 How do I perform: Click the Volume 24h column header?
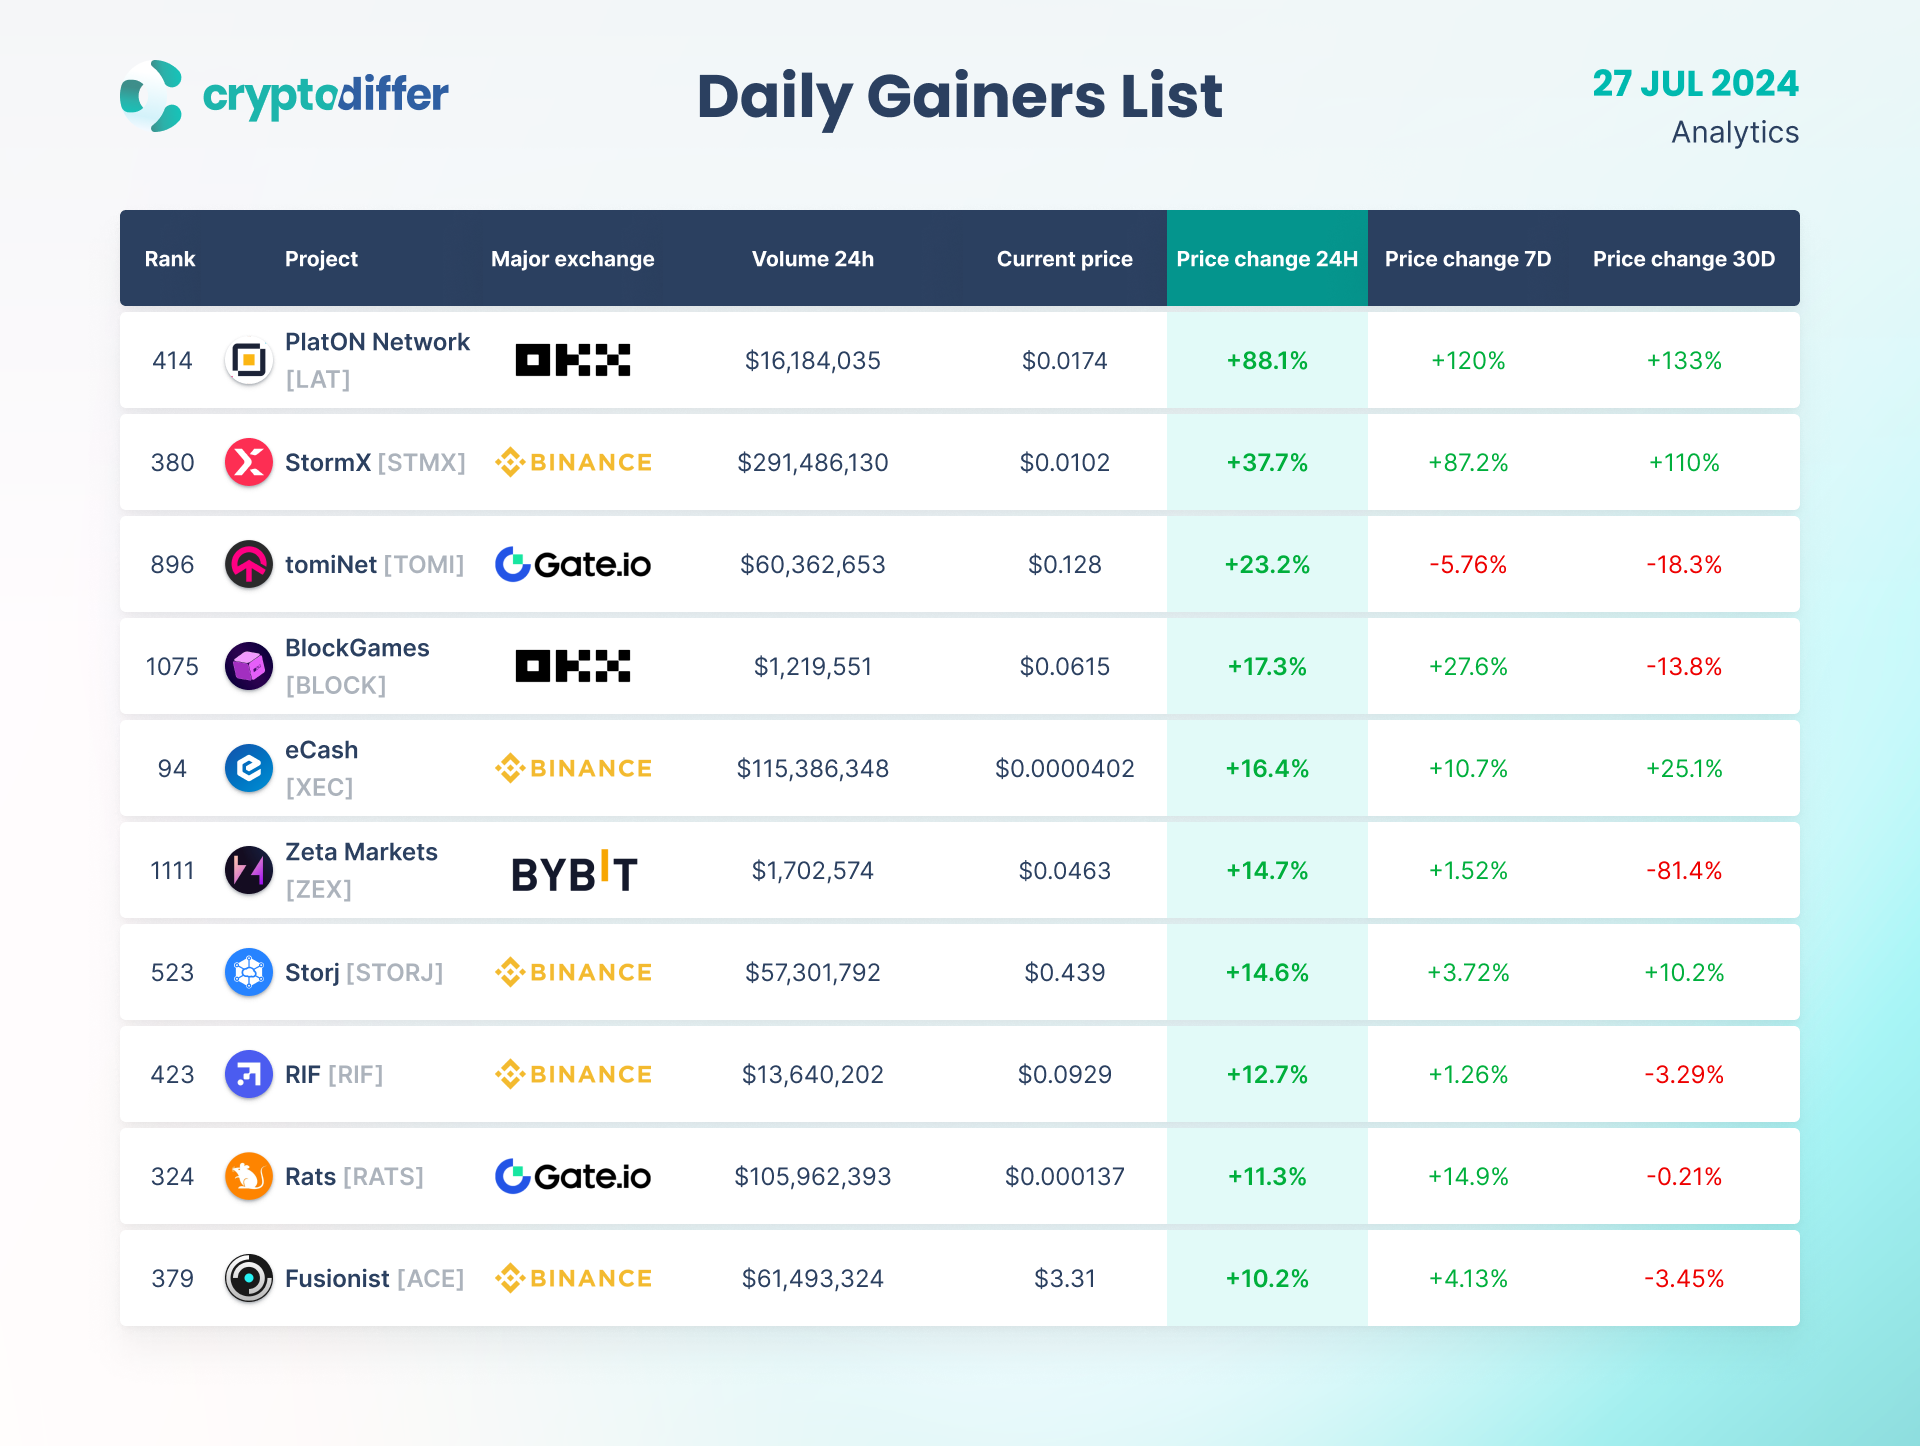click(812, 259)
